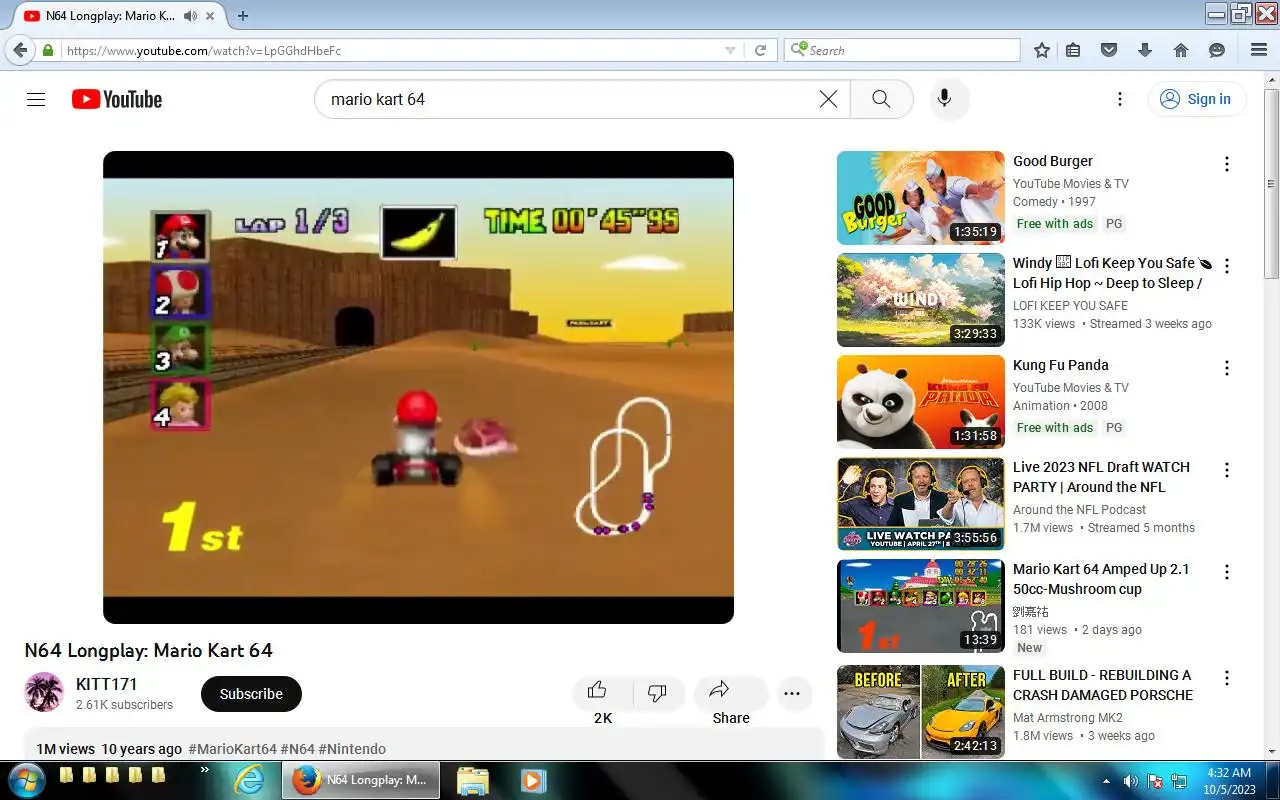
Task: Click the Firefox search box
Action: (x=902, y=50)
